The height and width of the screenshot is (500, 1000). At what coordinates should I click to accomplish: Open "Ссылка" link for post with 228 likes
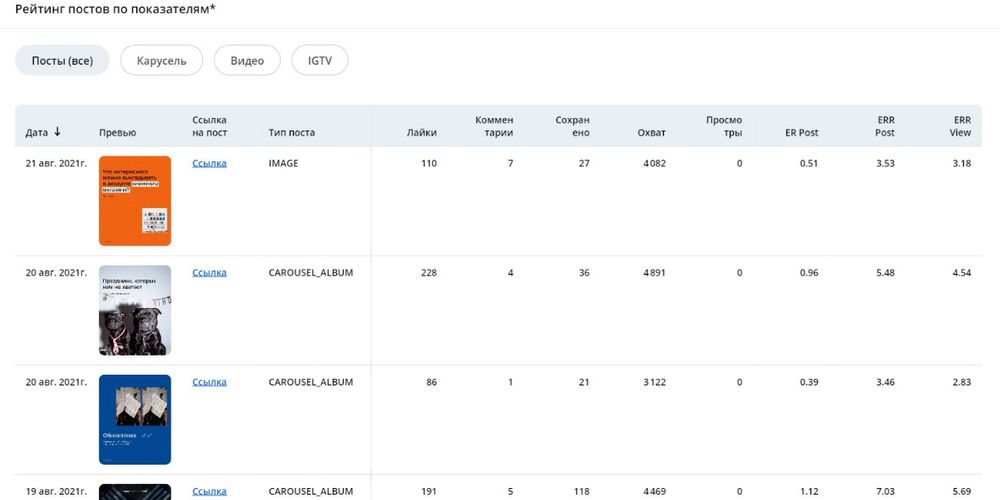[209, 273]
